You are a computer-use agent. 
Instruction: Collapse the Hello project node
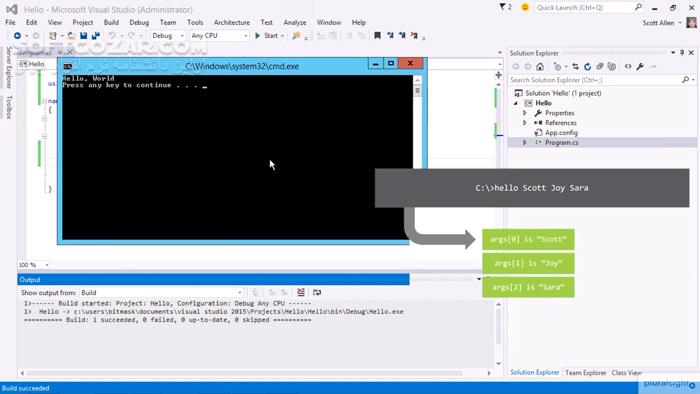coord(516,103)
